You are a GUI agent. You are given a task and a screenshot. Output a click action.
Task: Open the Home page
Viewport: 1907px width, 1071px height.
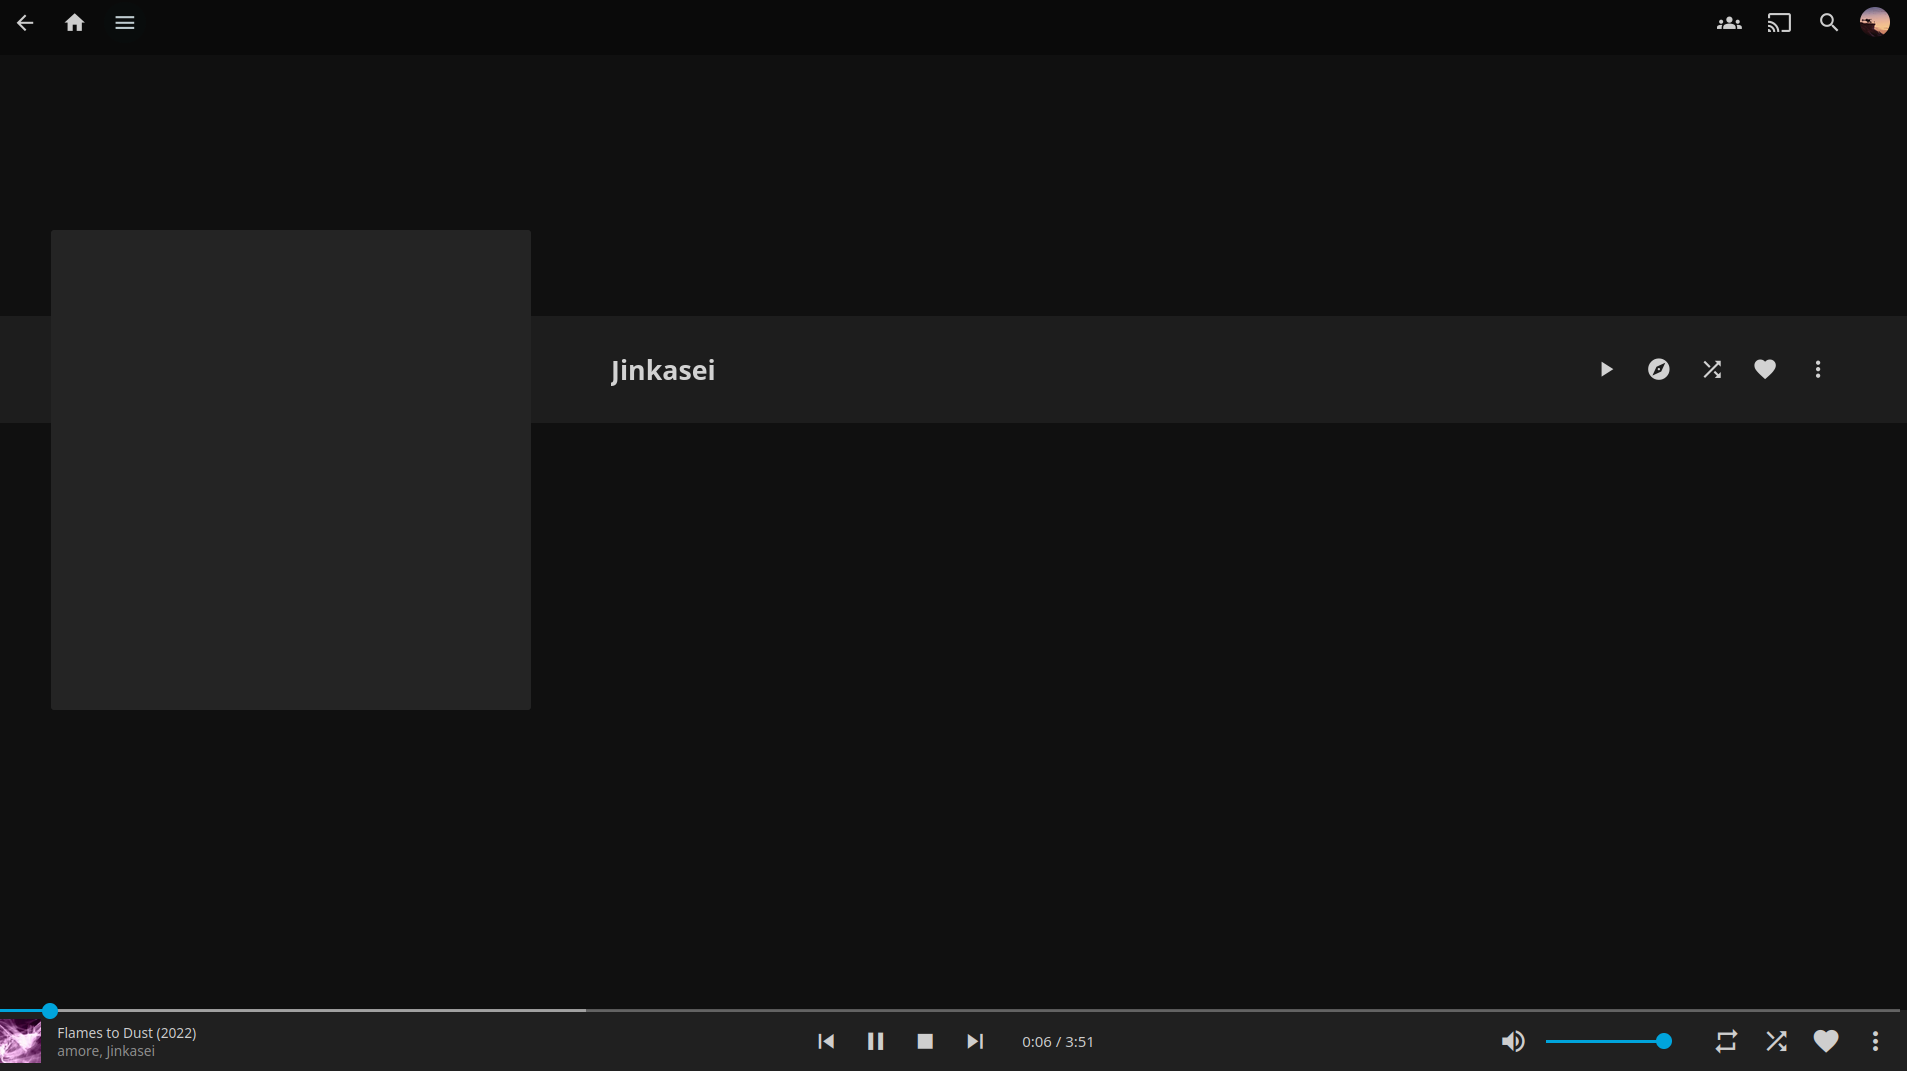click(74, 23)
